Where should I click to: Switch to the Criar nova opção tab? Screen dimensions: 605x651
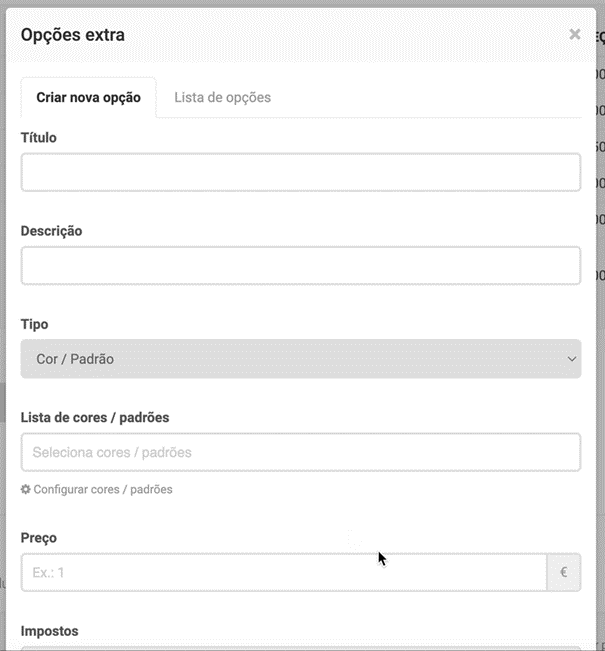[x=88, y=97]
